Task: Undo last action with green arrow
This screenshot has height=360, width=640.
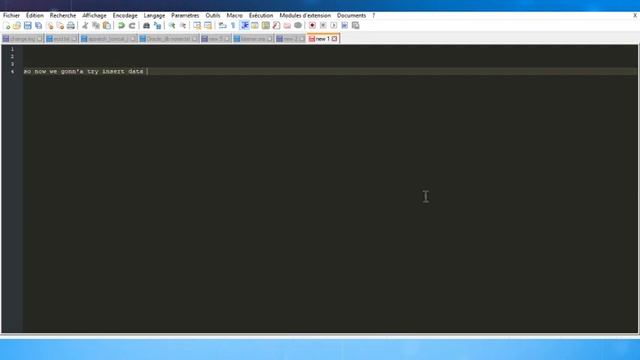Action: tap(121, 26)
